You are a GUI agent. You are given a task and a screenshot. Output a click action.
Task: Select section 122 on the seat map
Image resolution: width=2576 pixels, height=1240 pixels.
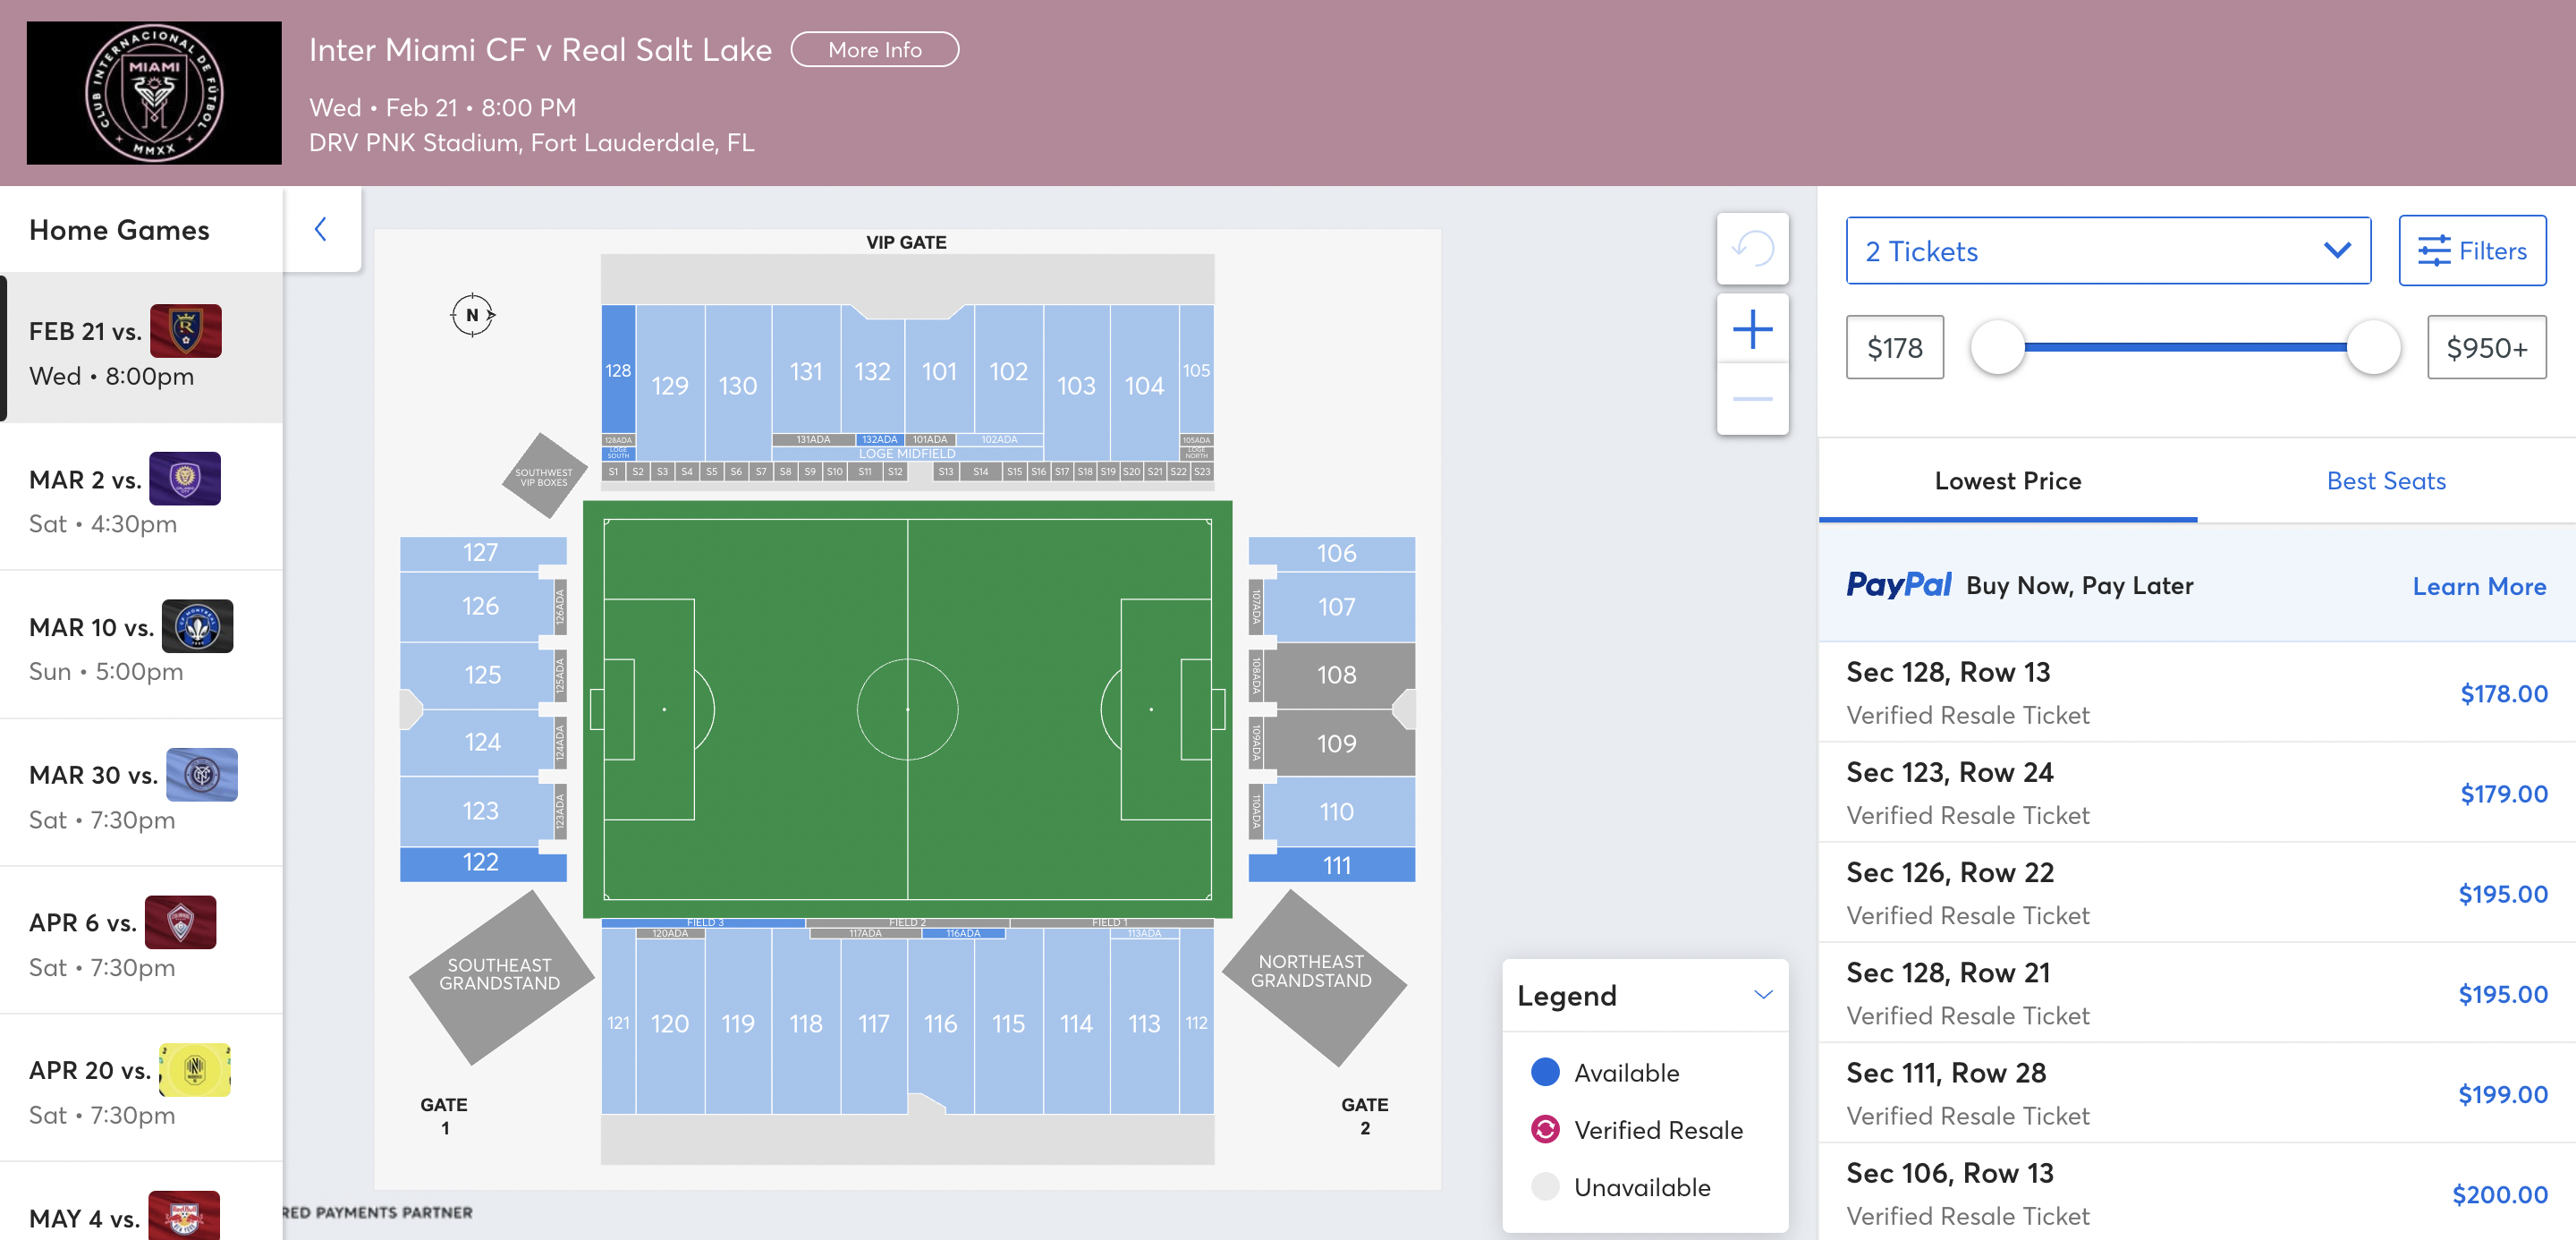pyautogui.click(x=483, y=863)
